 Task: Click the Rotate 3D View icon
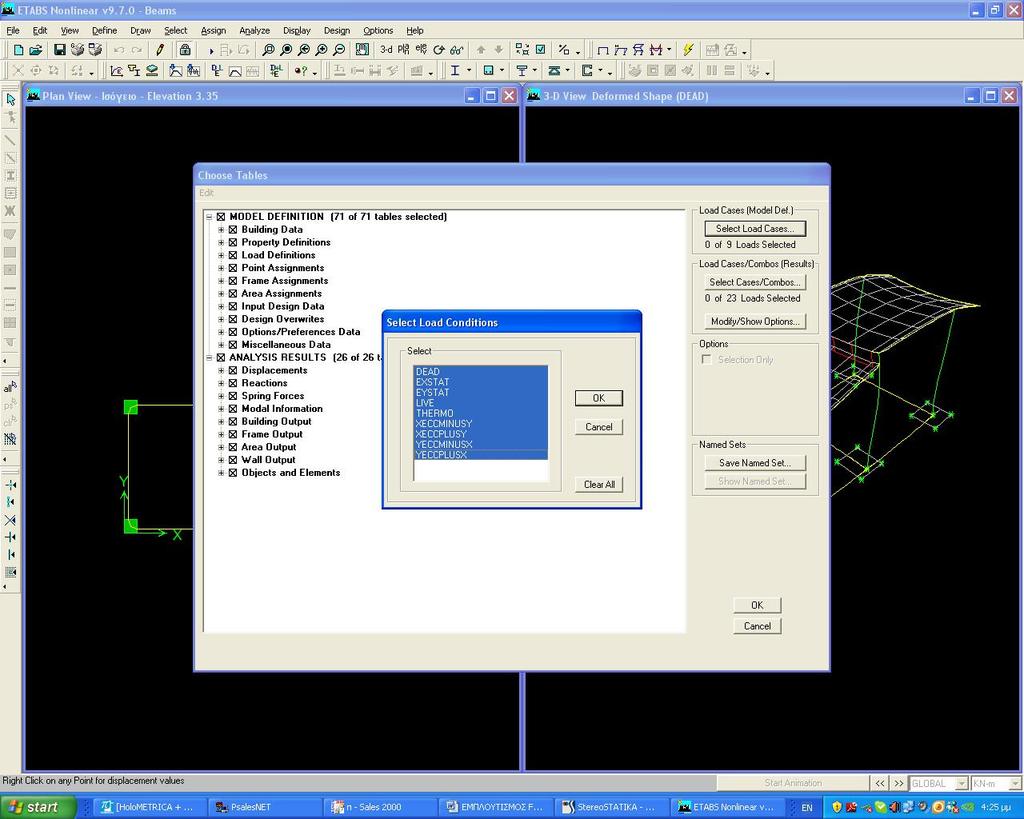[439, 50]
